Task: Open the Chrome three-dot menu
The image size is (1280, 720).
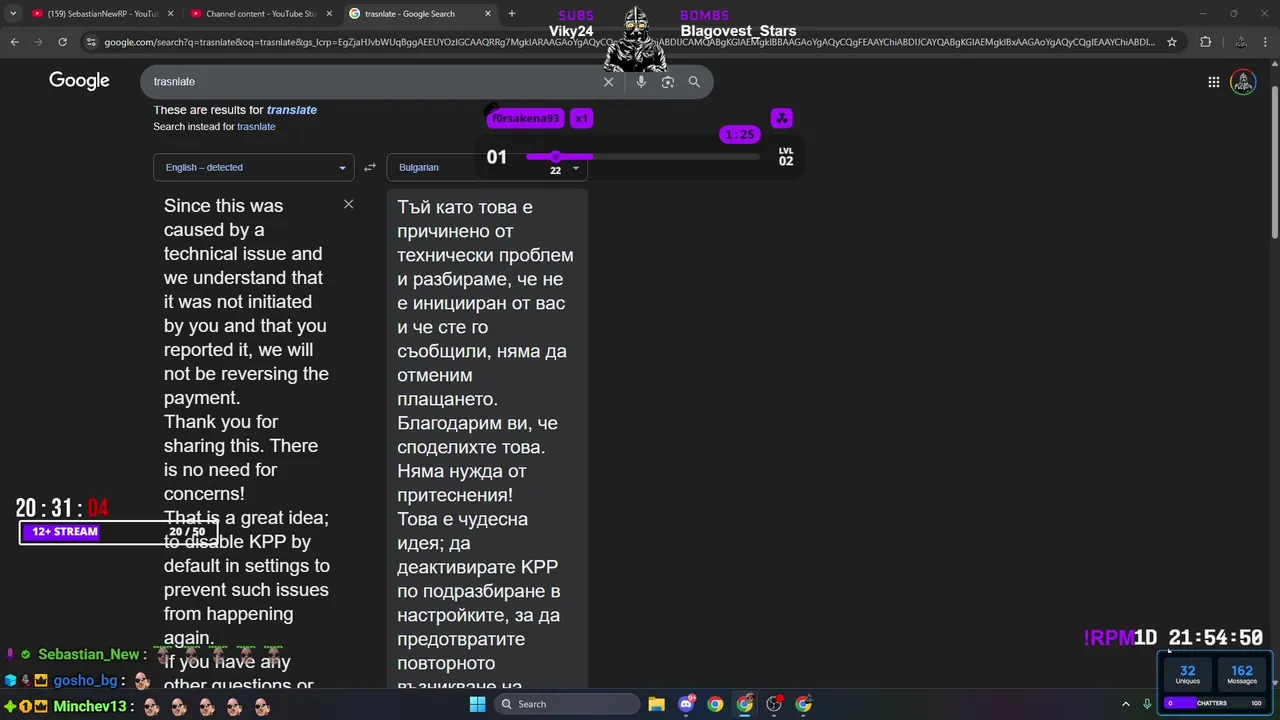Action: pos(1267,42)
